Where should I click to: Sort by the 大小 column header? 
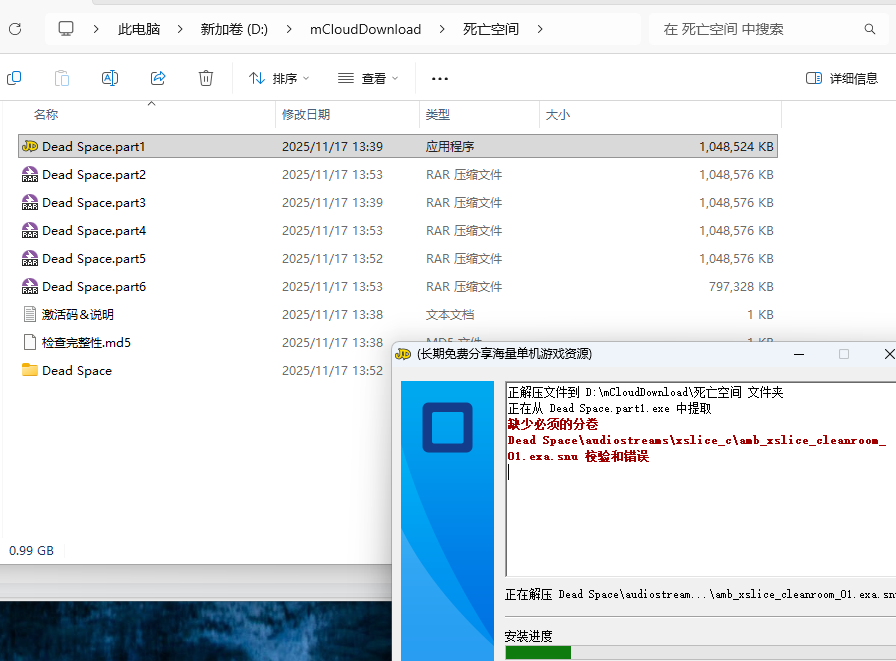point(558,115)
